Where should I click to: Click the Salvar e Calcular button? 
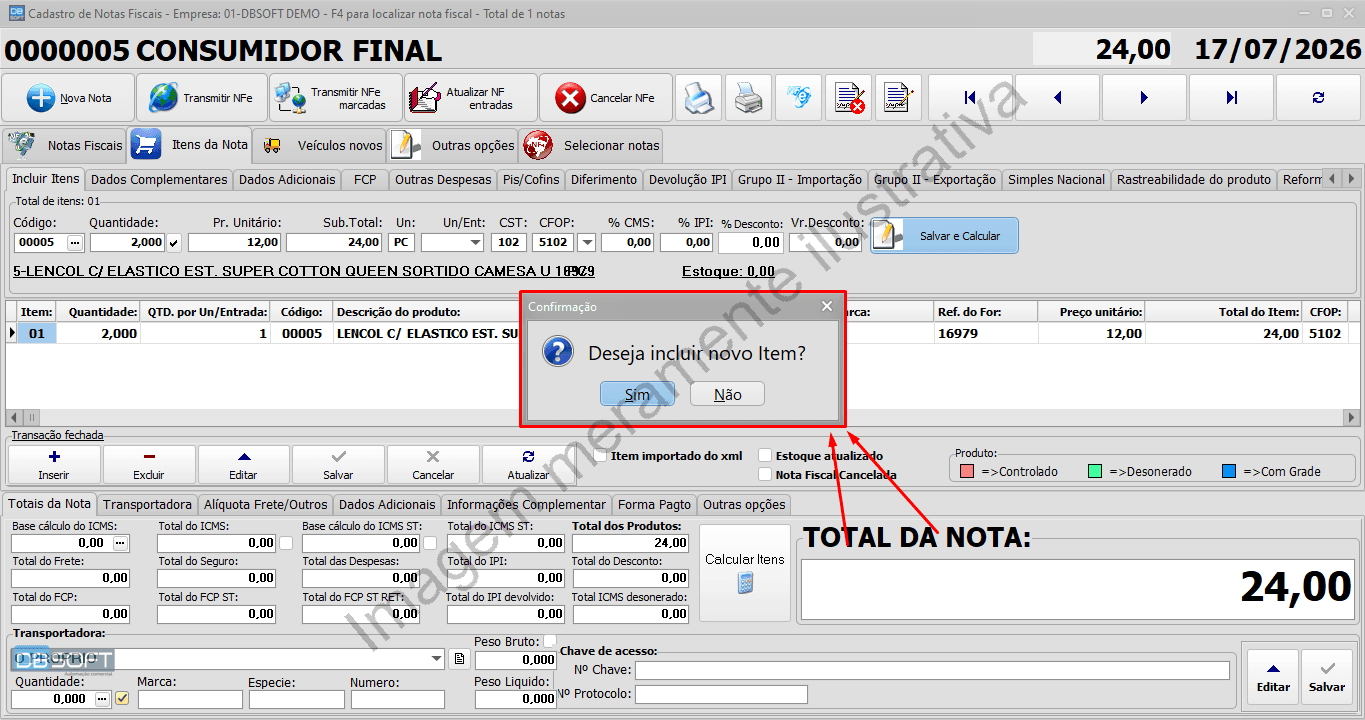pyautogui.click(x=944, y=236)
